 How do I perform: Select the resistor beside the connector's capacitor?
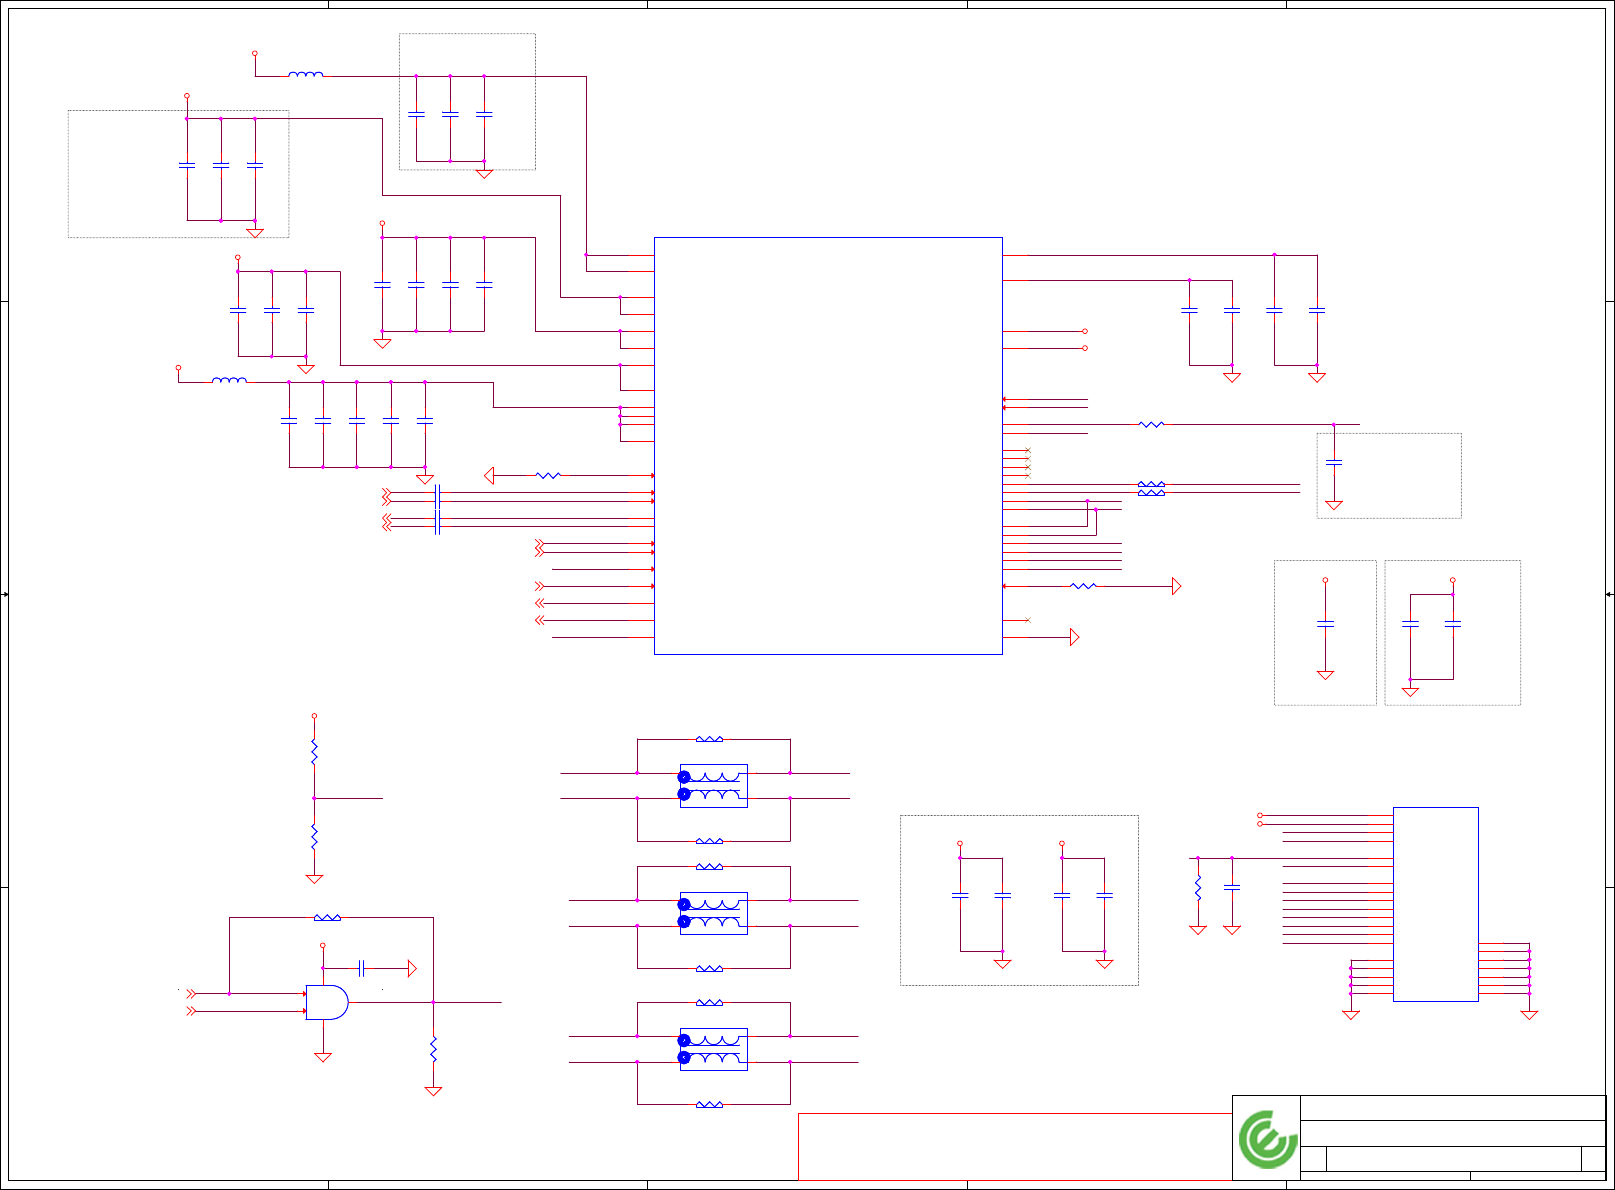pyautogui.click(x=1198, y=888)
